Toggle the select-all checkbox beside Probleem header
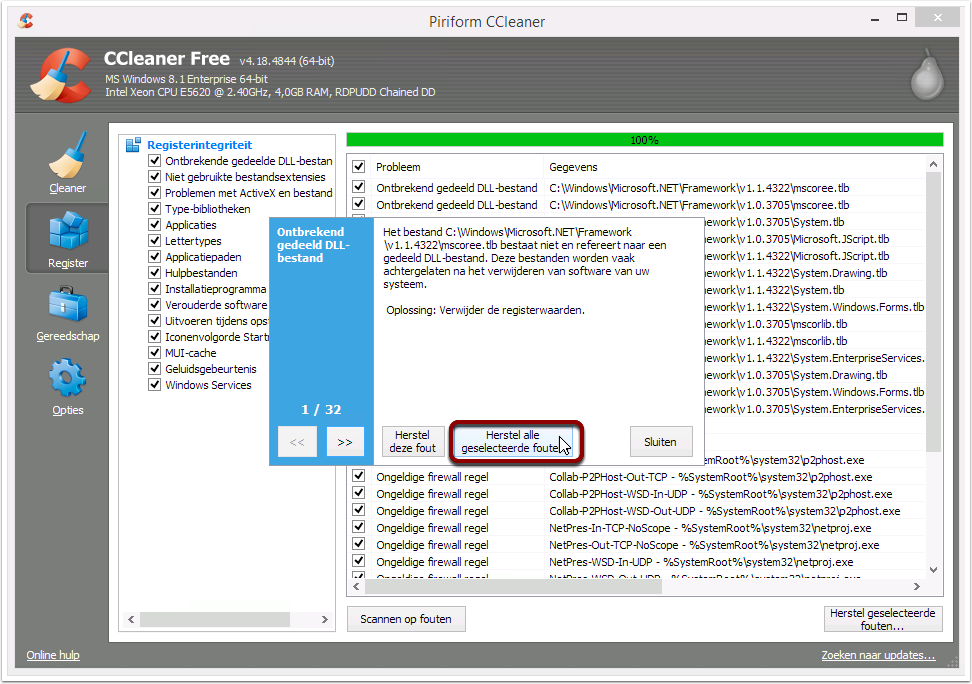 click(x=358, y=167)
